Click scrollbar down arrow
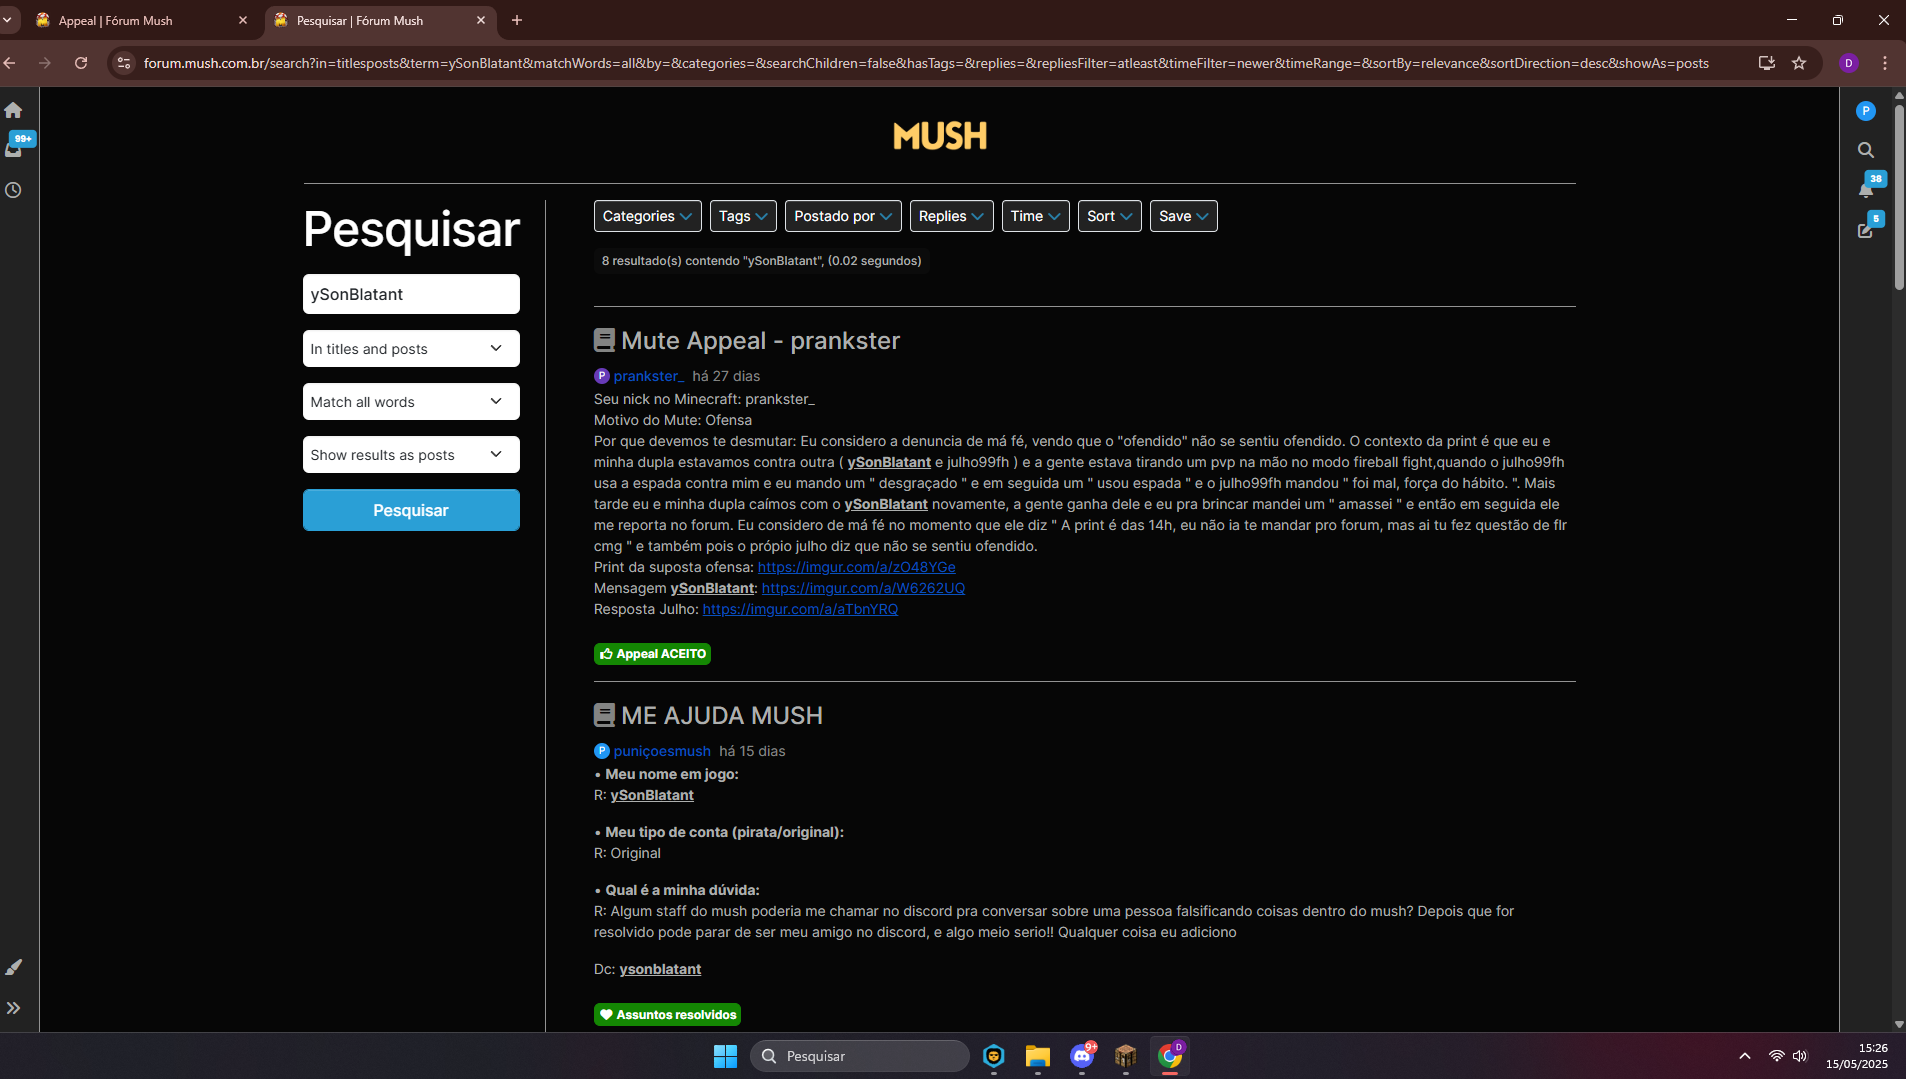1906x1079 pixels. click(x=1898, y=1024)
